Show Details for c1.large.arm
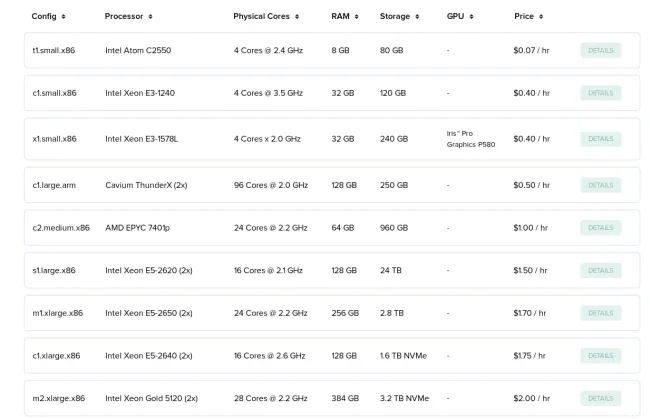 [600, 185]
